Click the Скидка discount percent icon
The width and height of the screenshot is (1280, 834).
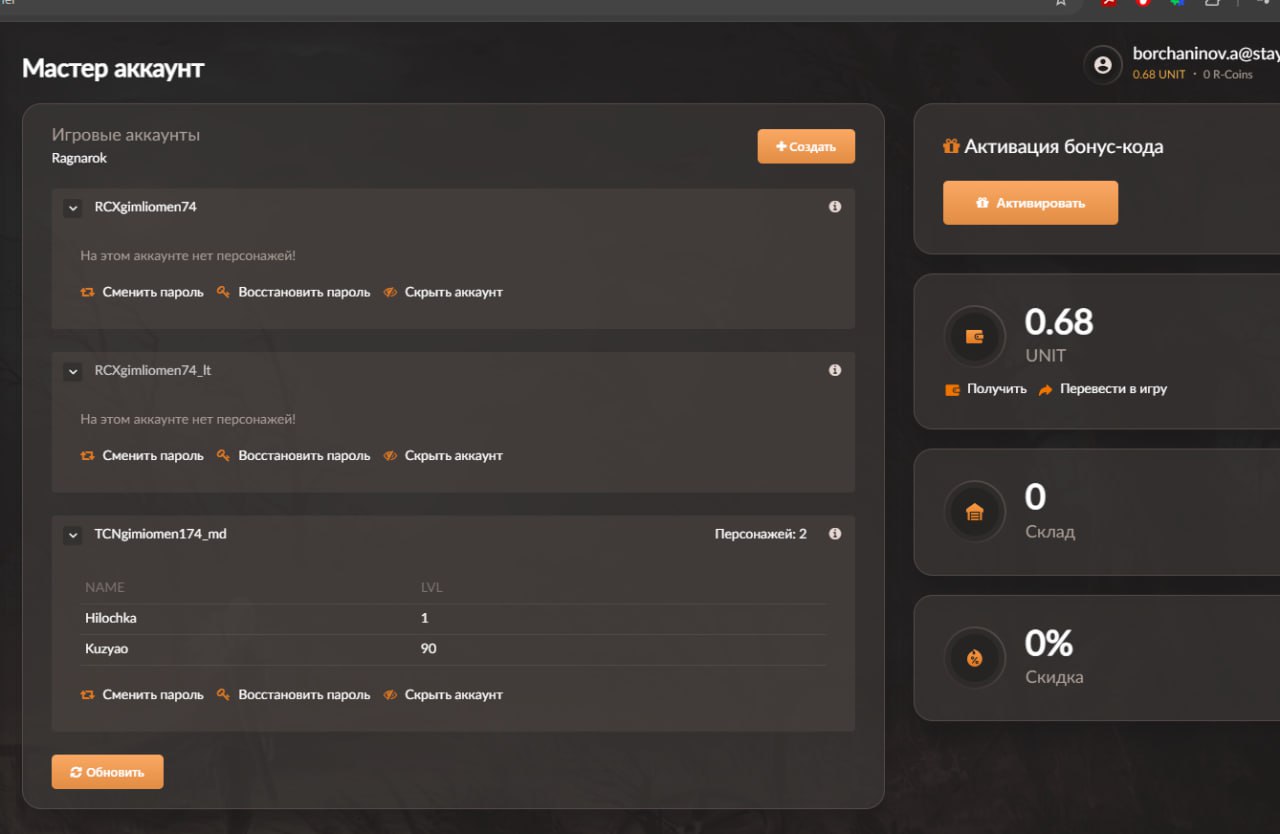point(974,658)
